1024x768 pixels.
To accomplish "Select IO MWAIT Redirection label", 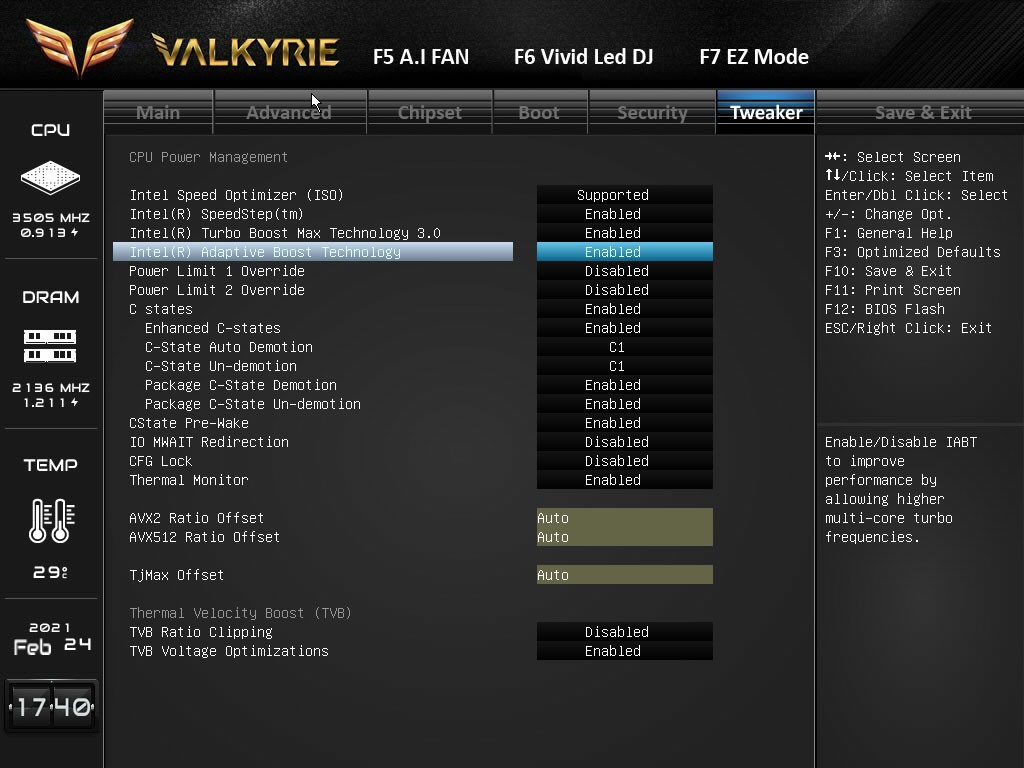I will point(209,442).
